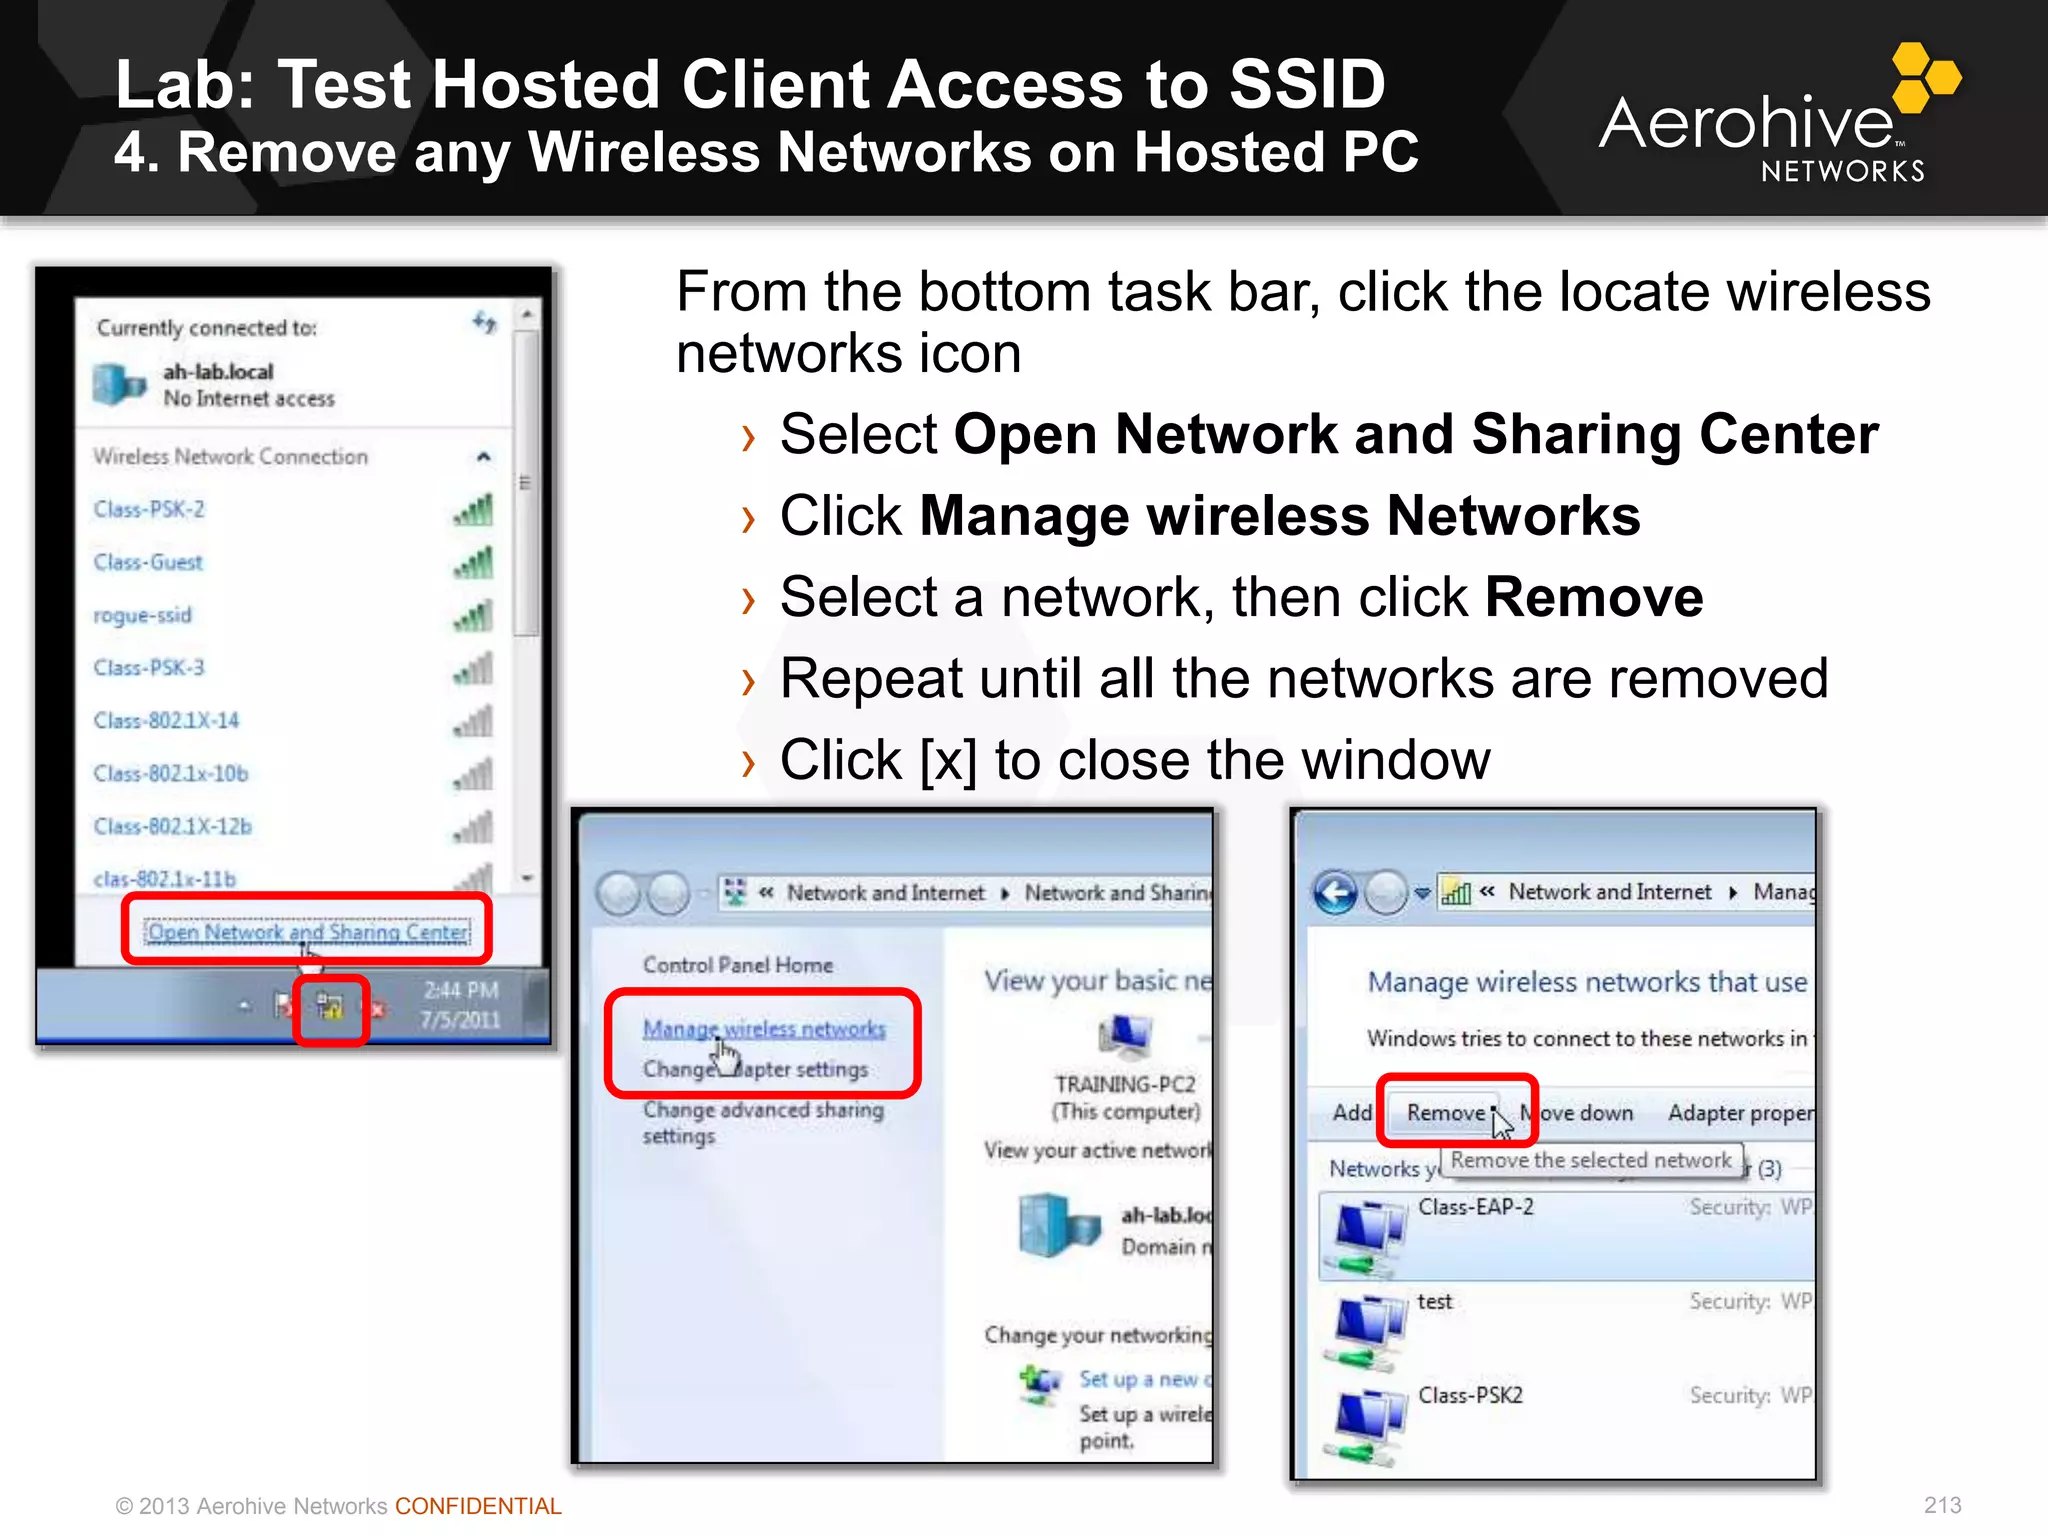Click the Class-PSK2 network computer icon
The image size is (2048, 1536).
(1365, 1427)
